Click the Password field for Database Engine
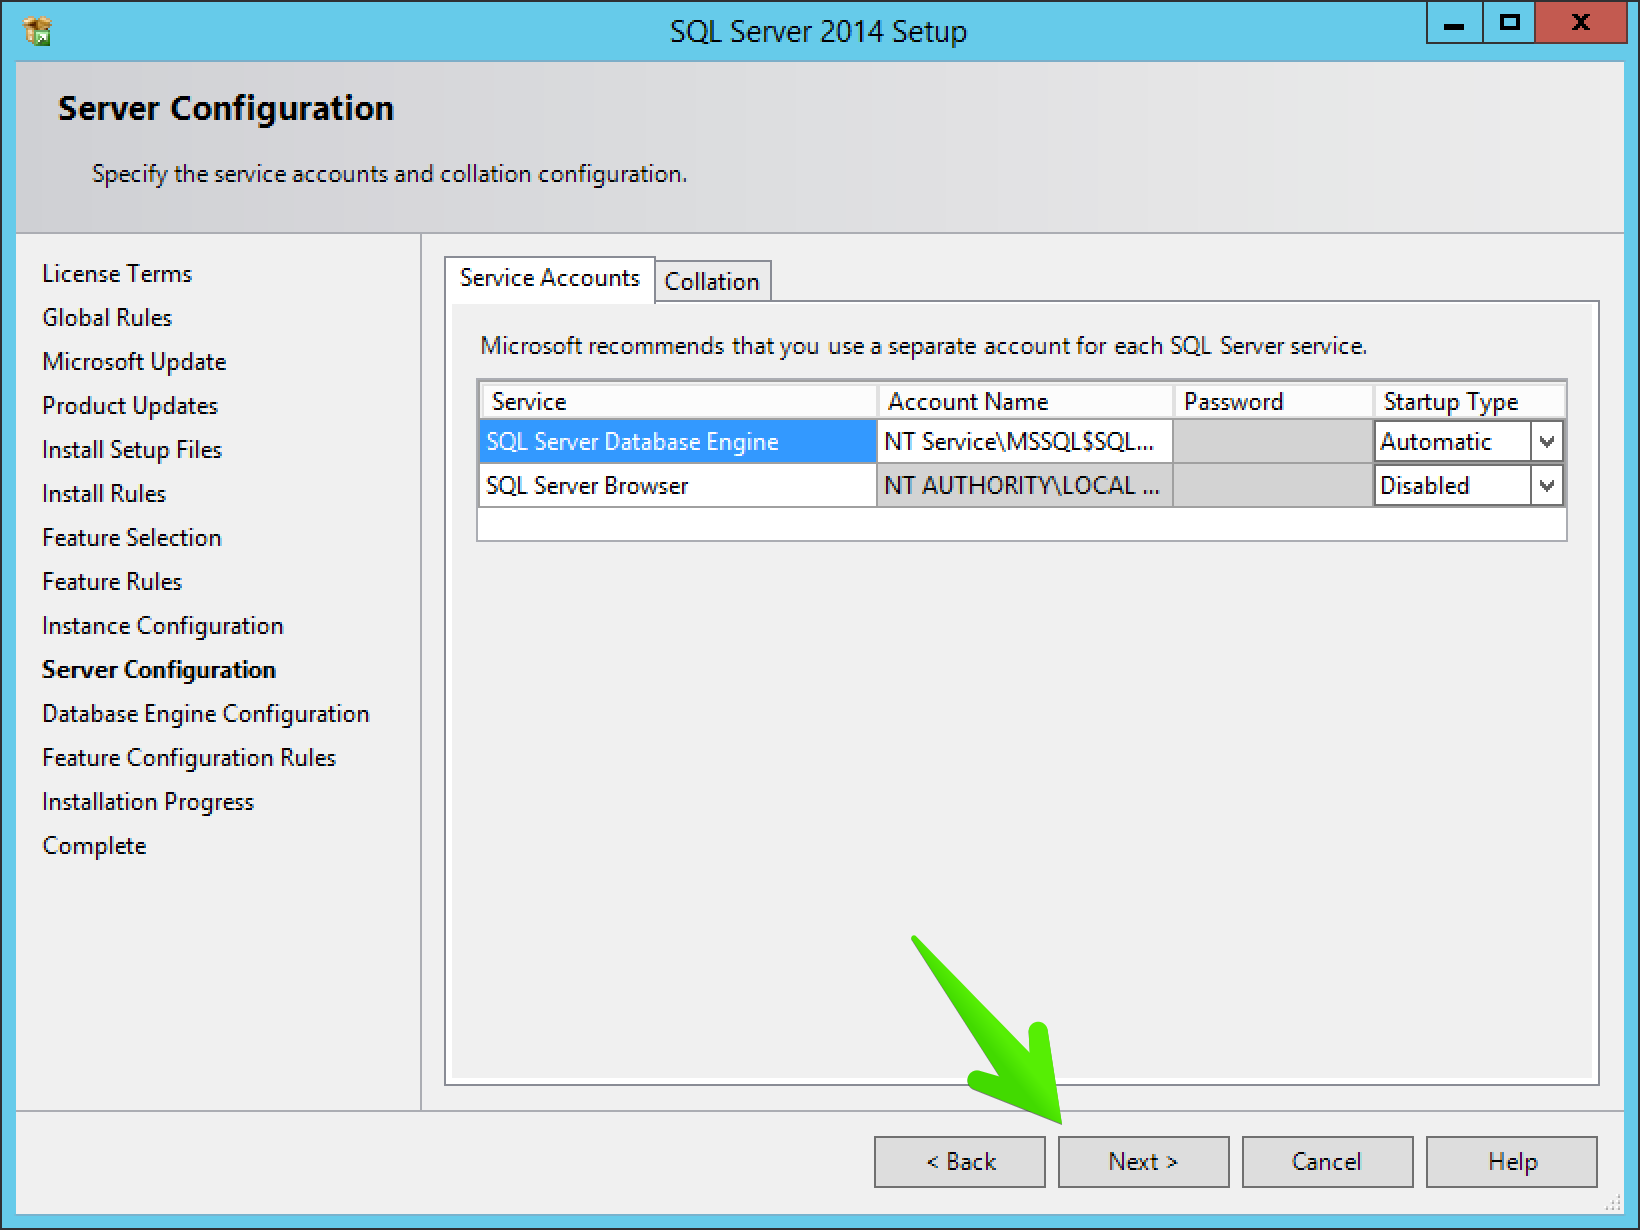The height and width of the screenshot is (1230, 1640). pos(1273,441)
